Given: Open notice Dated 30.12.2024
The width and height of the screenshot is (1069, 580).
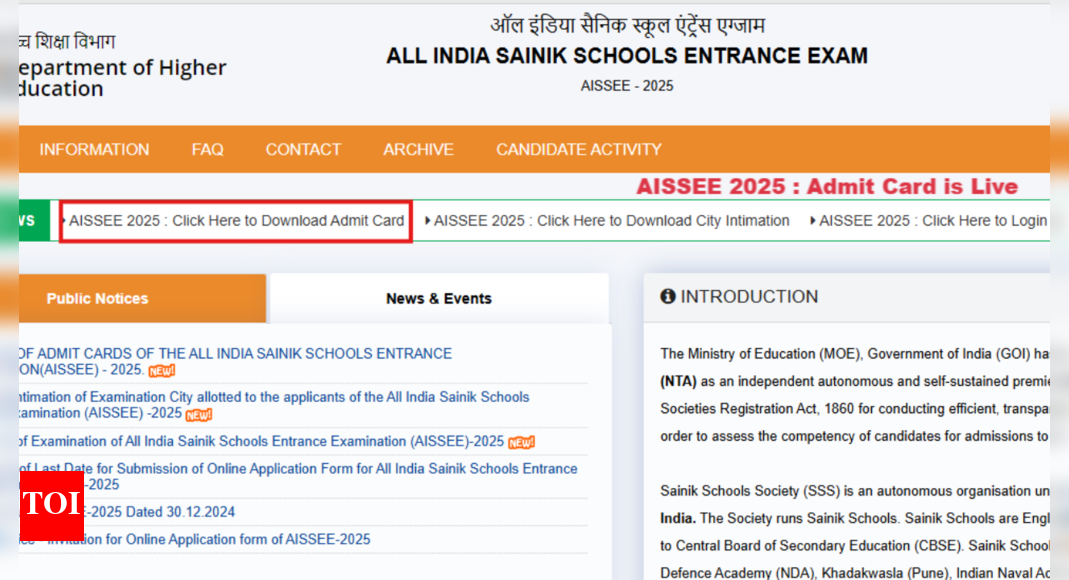Looking at the screenshot, I should (x=160, y=512).
